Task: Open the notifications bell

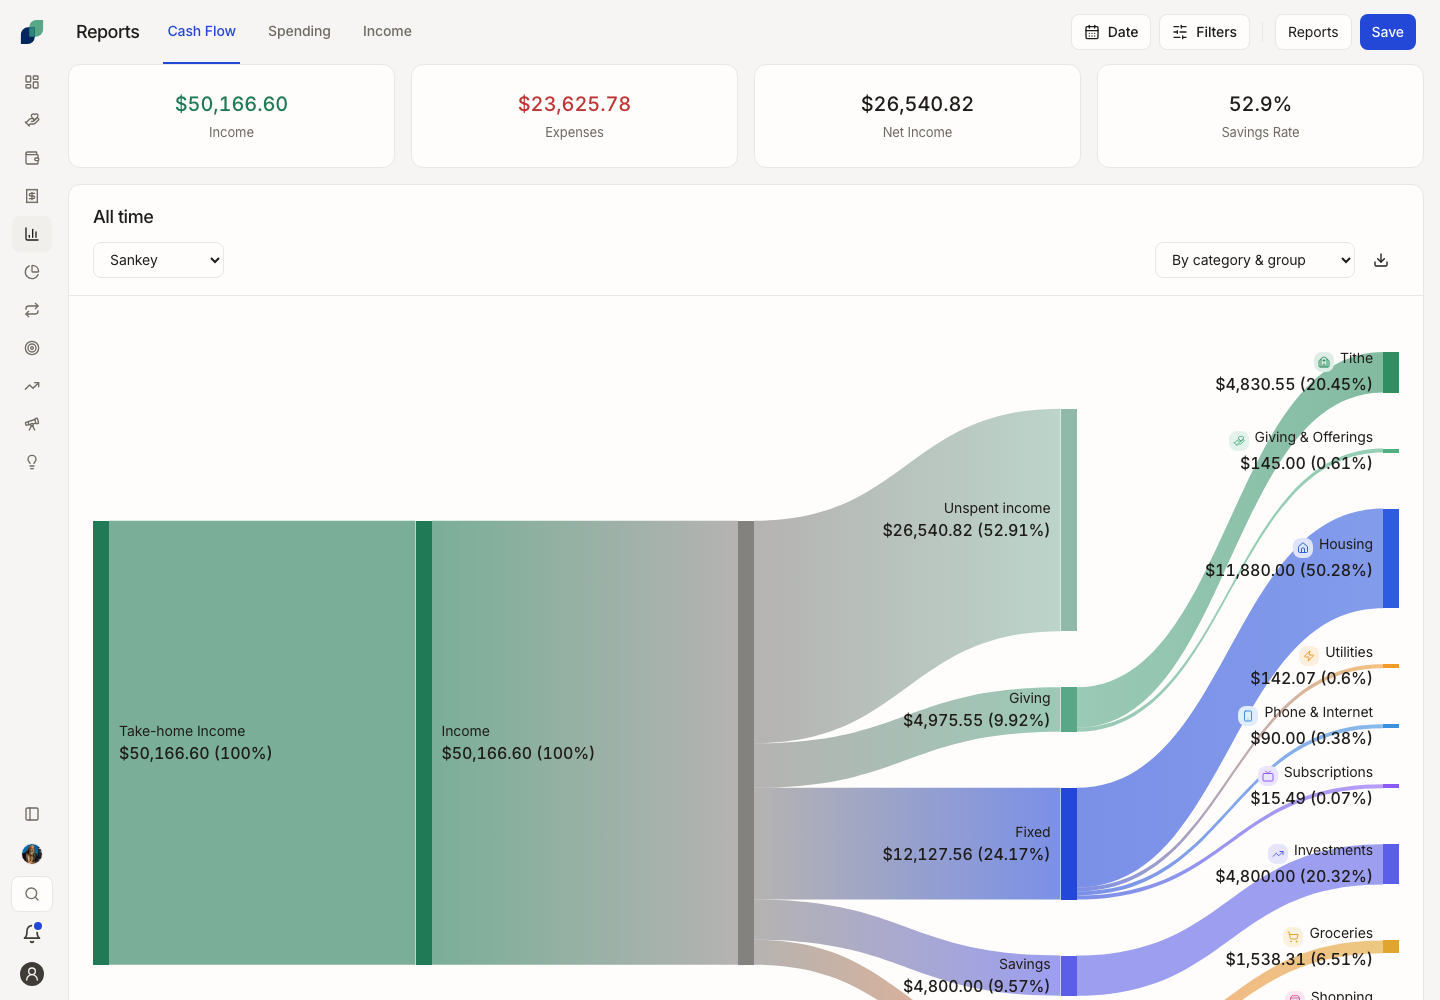Action: point(32,934)
